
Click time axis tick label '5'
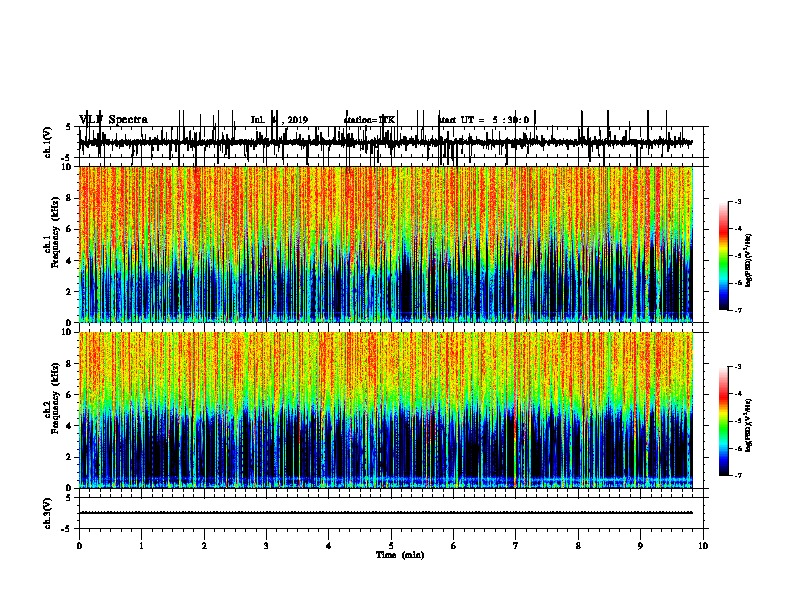391,546
